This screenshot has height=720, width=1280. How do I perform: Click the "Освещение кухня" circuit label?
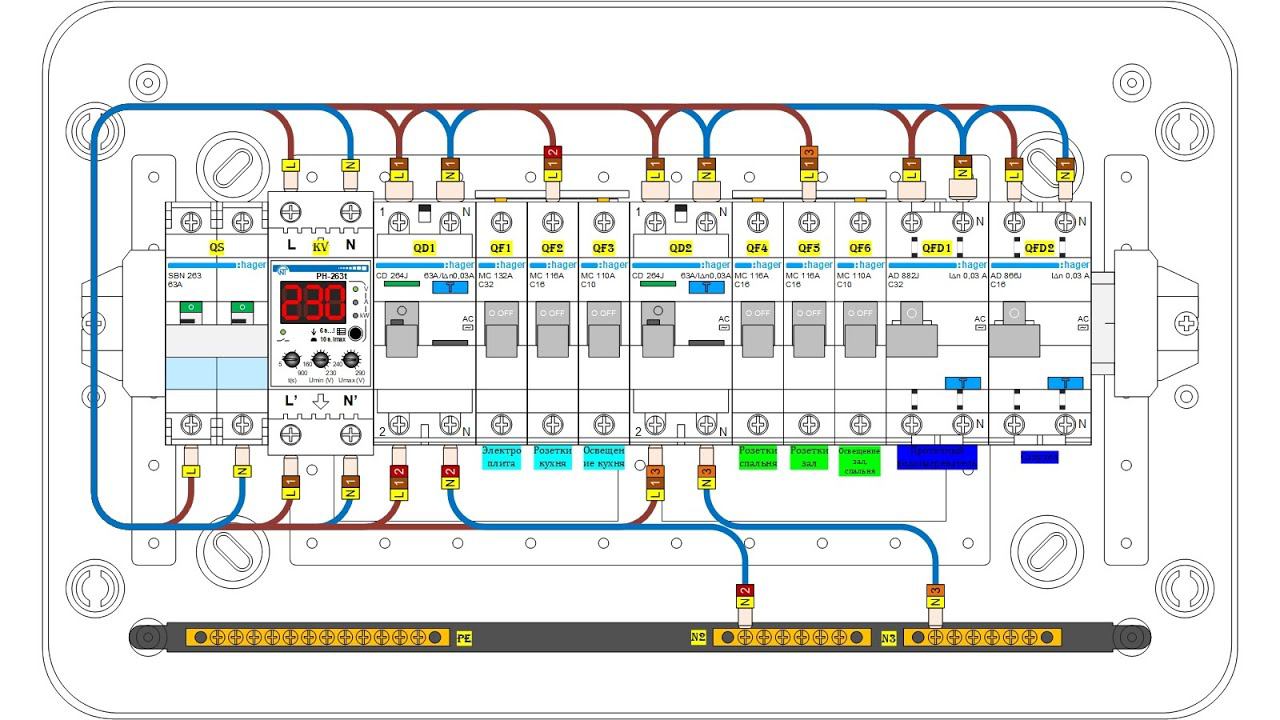click(x=604, y=457)
